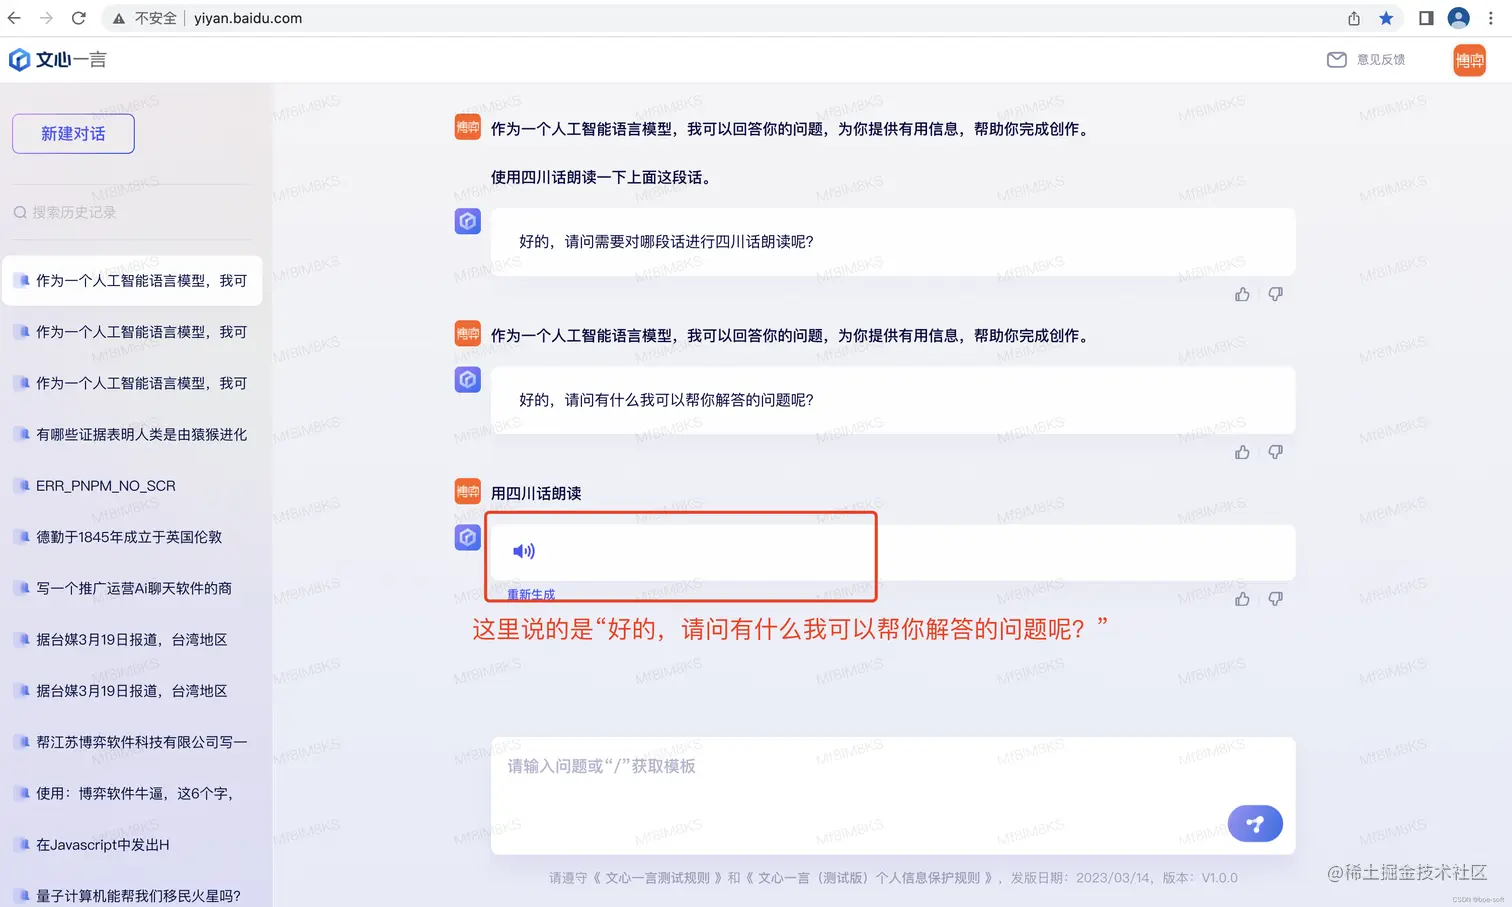Open the Chrome three-dot menu

[x=1491, y=18]
